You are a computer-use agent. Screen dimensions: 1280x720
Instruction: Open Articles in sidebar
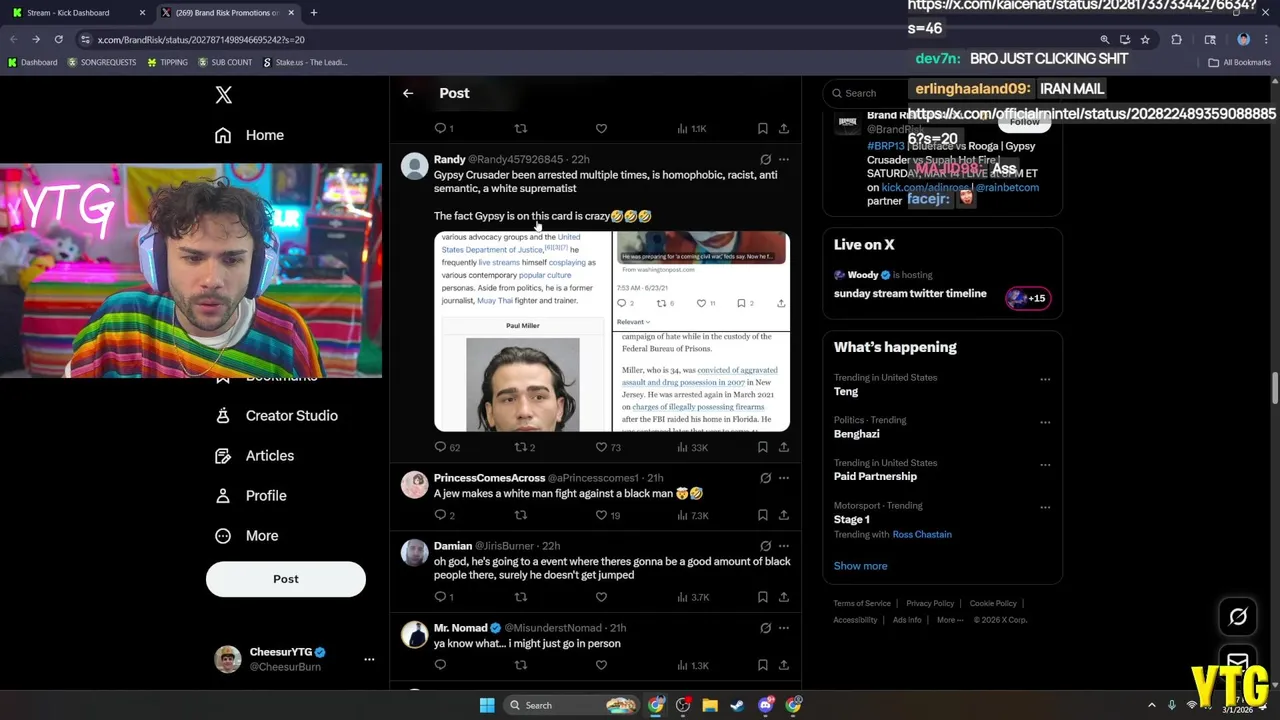tap(255, 455)
